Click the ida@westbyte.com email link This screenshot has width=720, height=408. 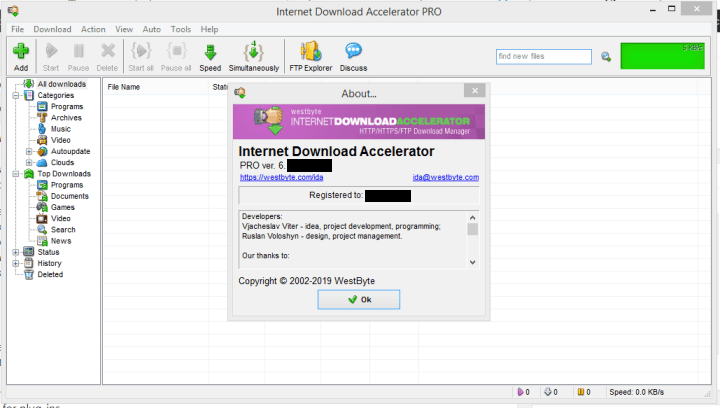click(445, 177)
